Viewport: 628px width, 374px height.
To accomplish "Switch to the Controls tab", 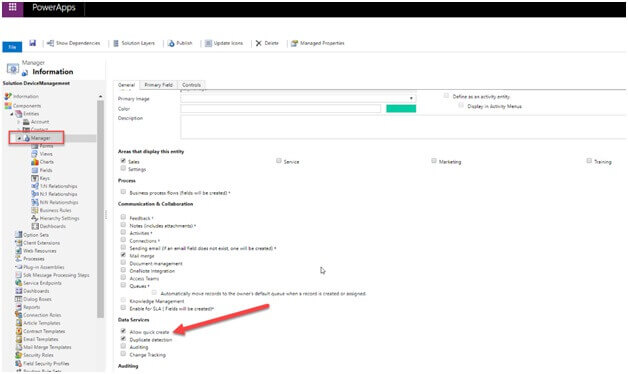I will point(191,85).
